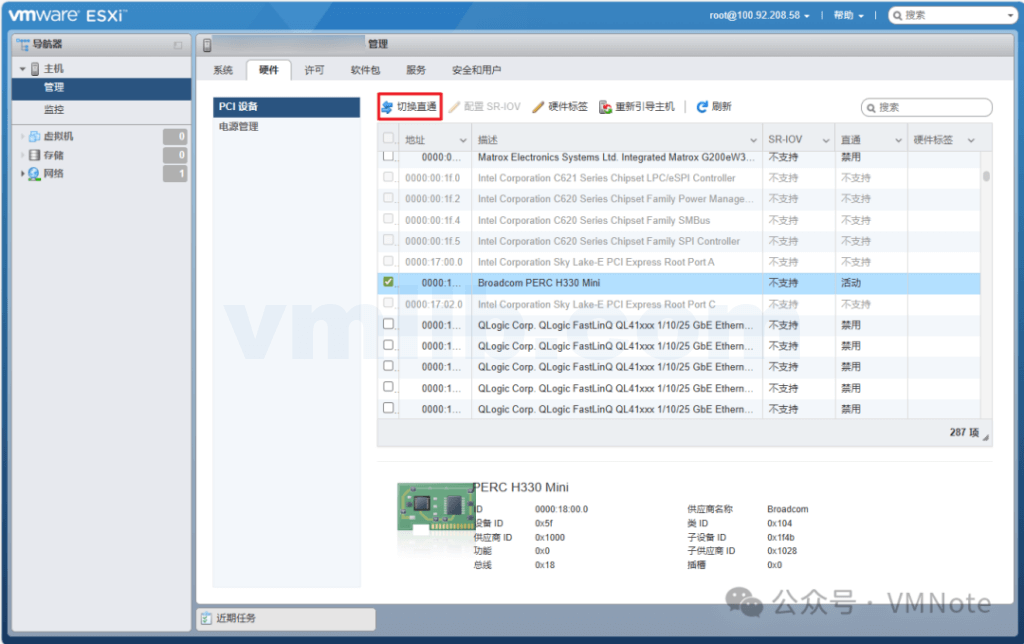Viewport: 1024px width, 644px height.
Task: Check the Matrox Electronics device checkbox
Action: click(x=388, y=157)
